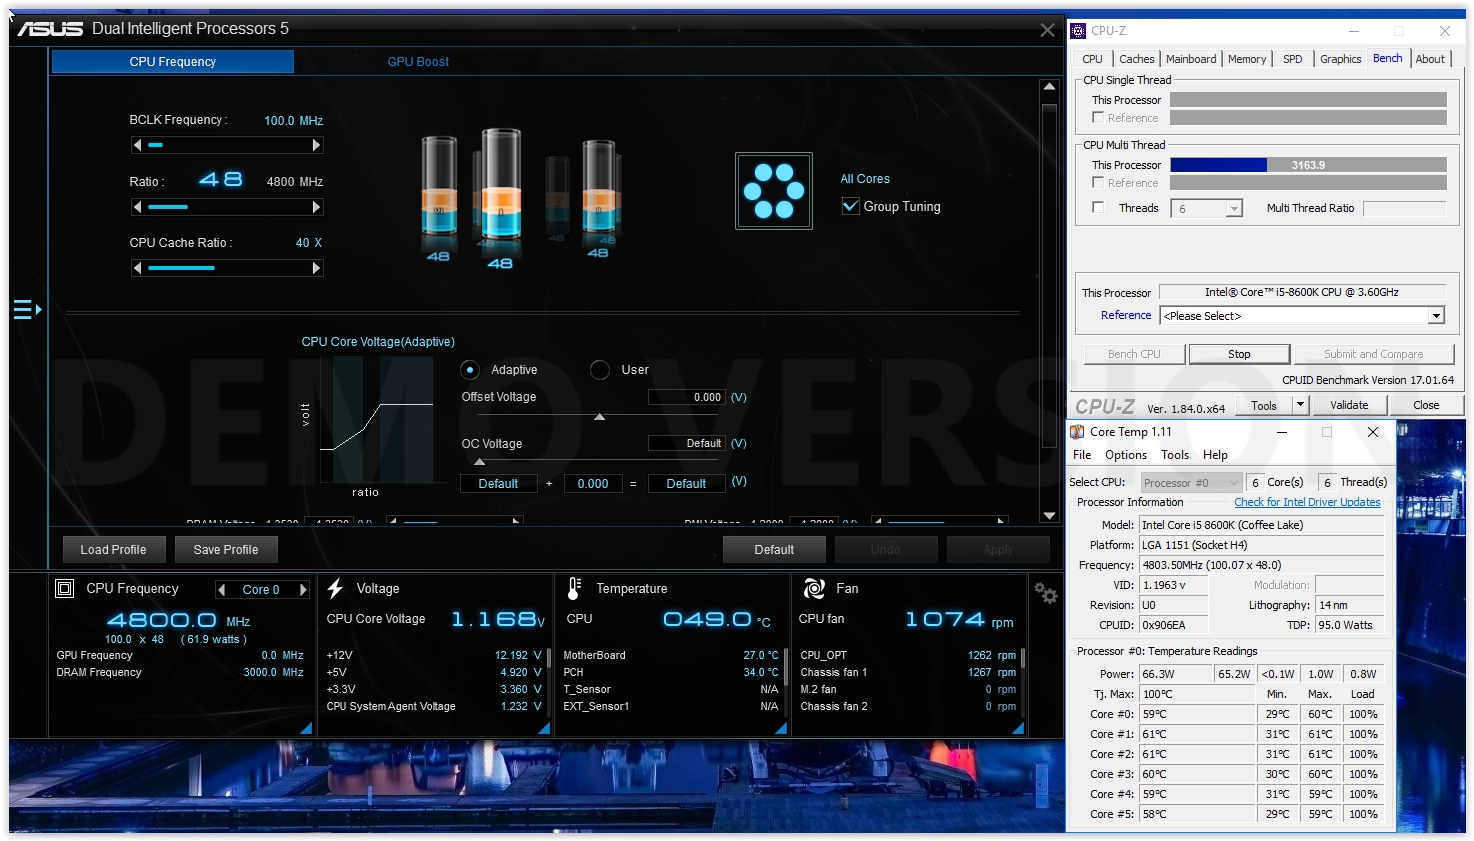The image size is (1474, 841).
Task: Open the Reference processor dropdown
Action: [1436, 316]
